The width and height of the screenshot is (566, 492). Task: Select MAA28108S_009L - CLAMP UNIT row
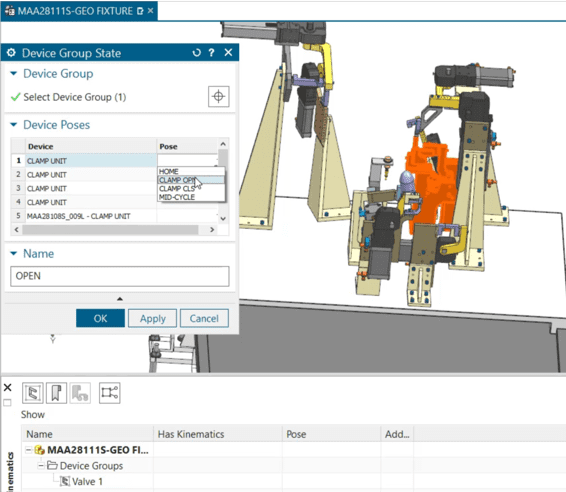click(91, 216)
